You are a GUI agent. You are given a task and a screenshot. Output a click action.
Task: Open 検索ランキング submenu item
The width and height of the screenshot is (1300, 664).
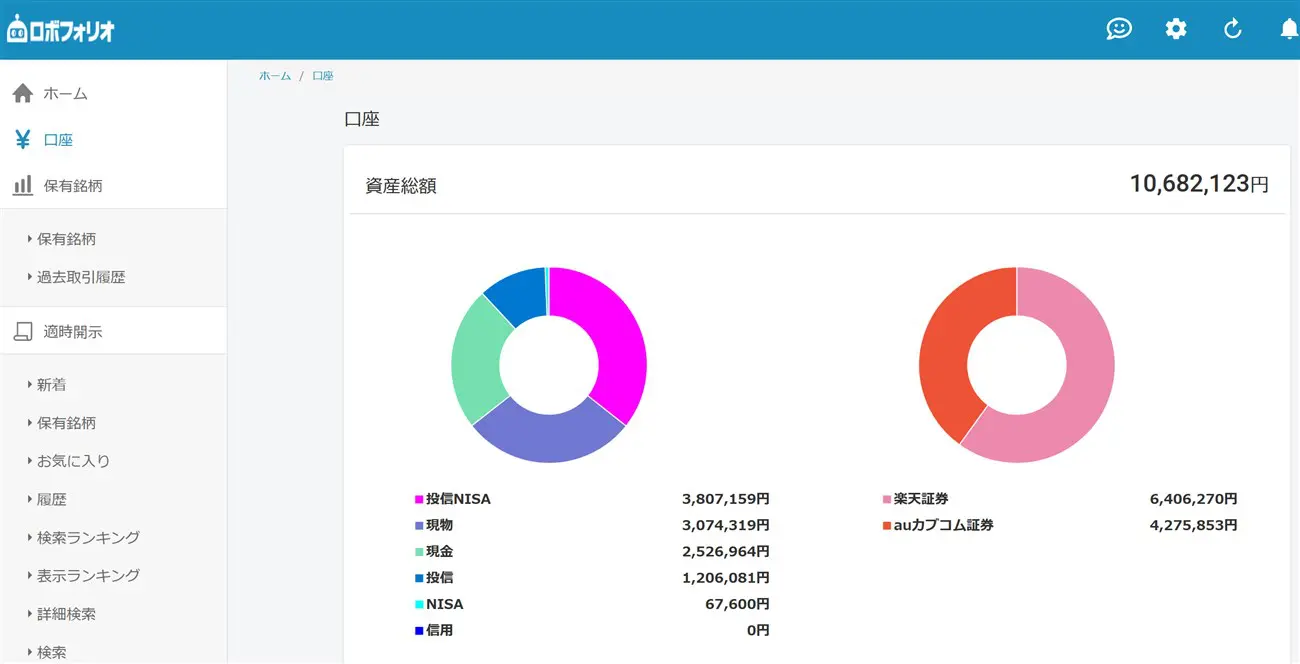click(88, 537)
